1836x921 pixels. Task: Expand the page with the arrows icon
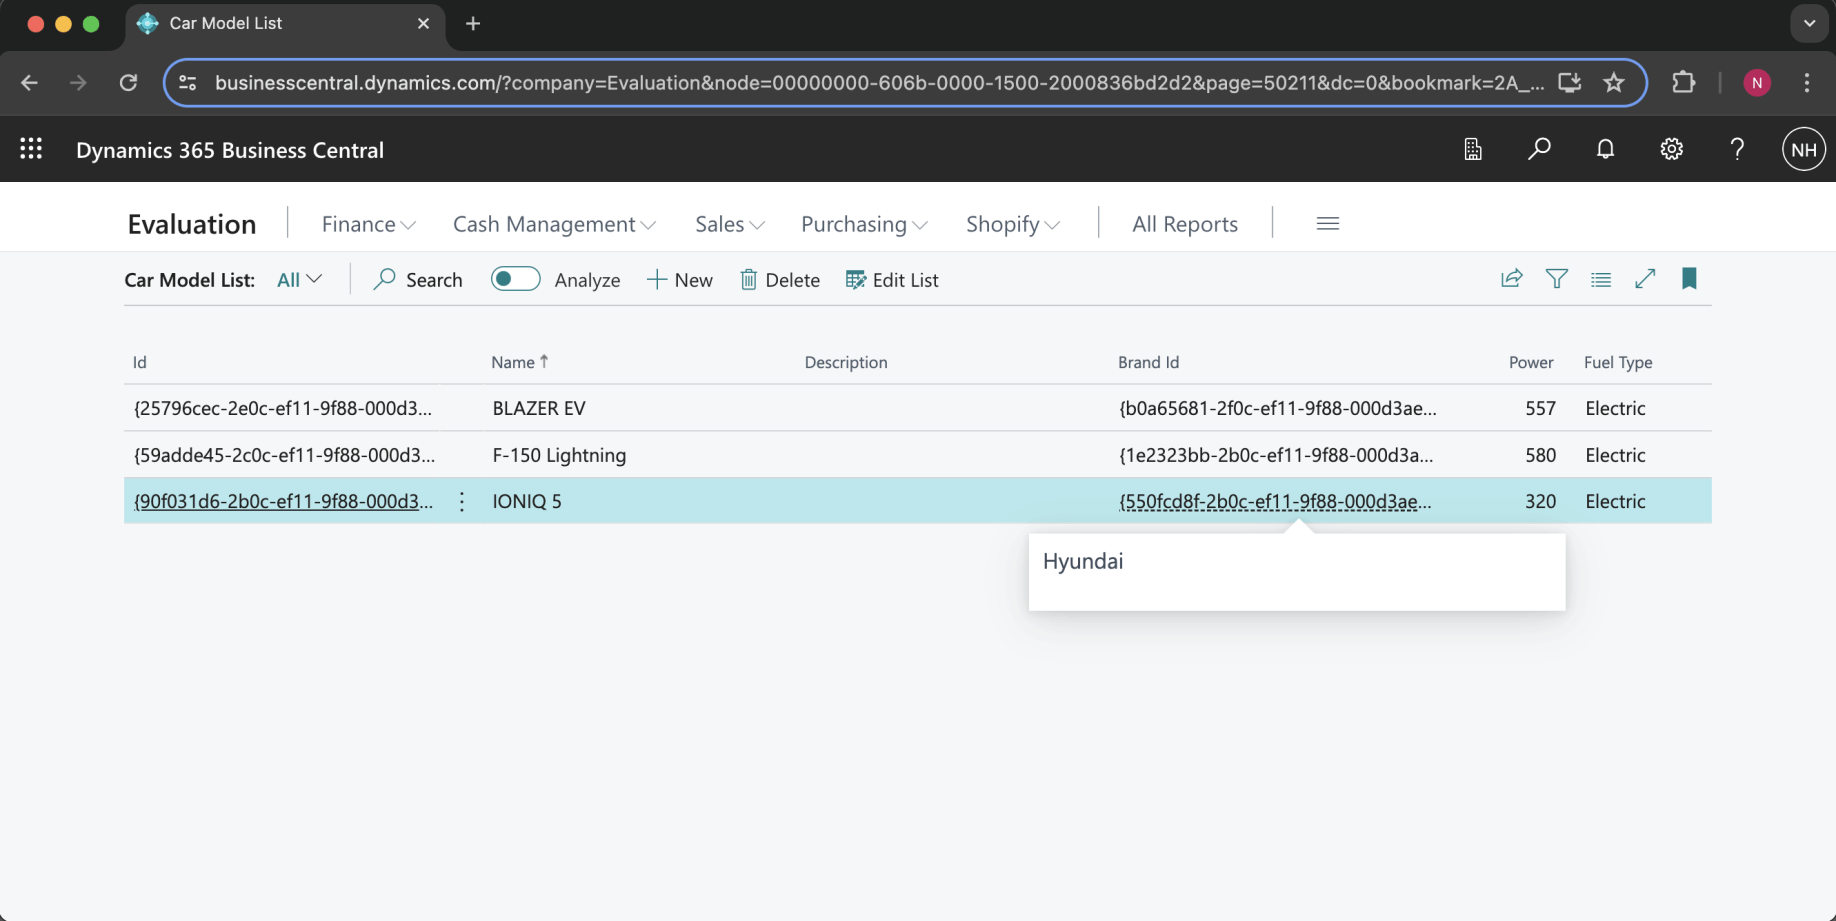coord(1645,279)
